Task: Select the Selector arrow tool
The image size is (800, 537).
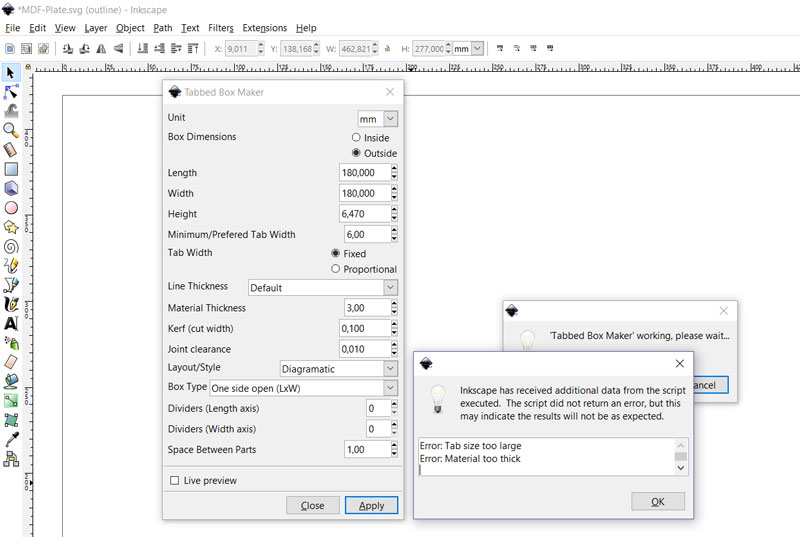Action: [x=11, y=73]
